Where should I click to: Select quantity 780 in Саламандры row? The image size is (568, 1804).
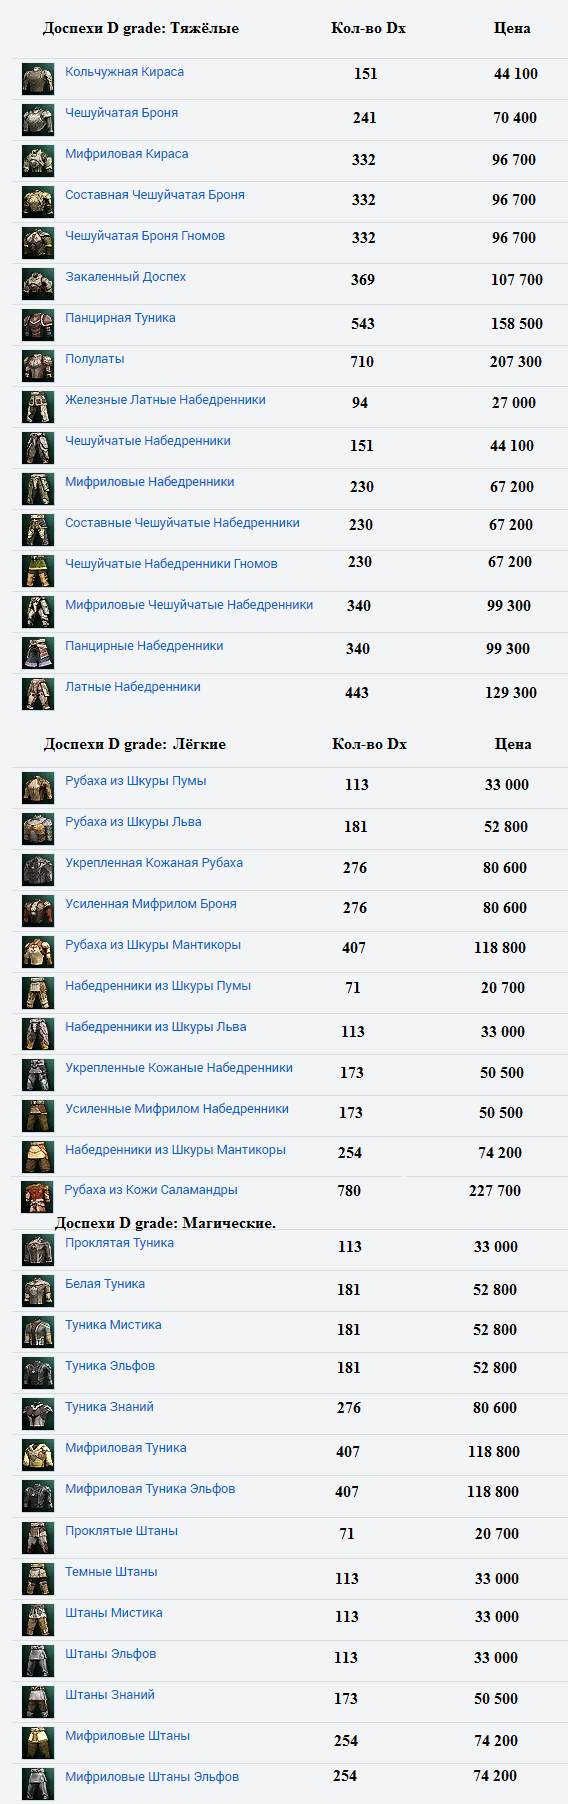pos(349,1191)
